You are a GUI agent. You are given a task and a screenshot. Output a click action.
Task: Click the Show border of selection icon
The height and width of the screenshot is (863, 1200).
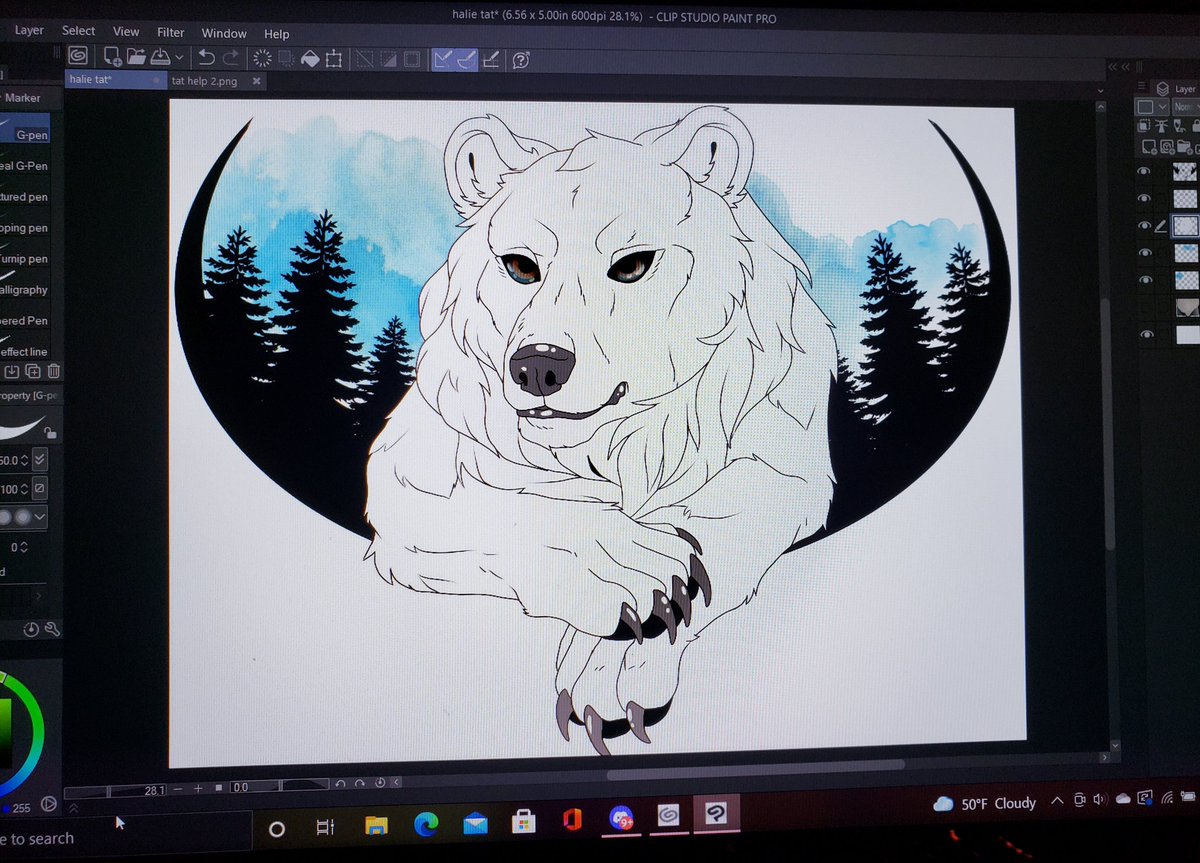(x=412, y=58)
